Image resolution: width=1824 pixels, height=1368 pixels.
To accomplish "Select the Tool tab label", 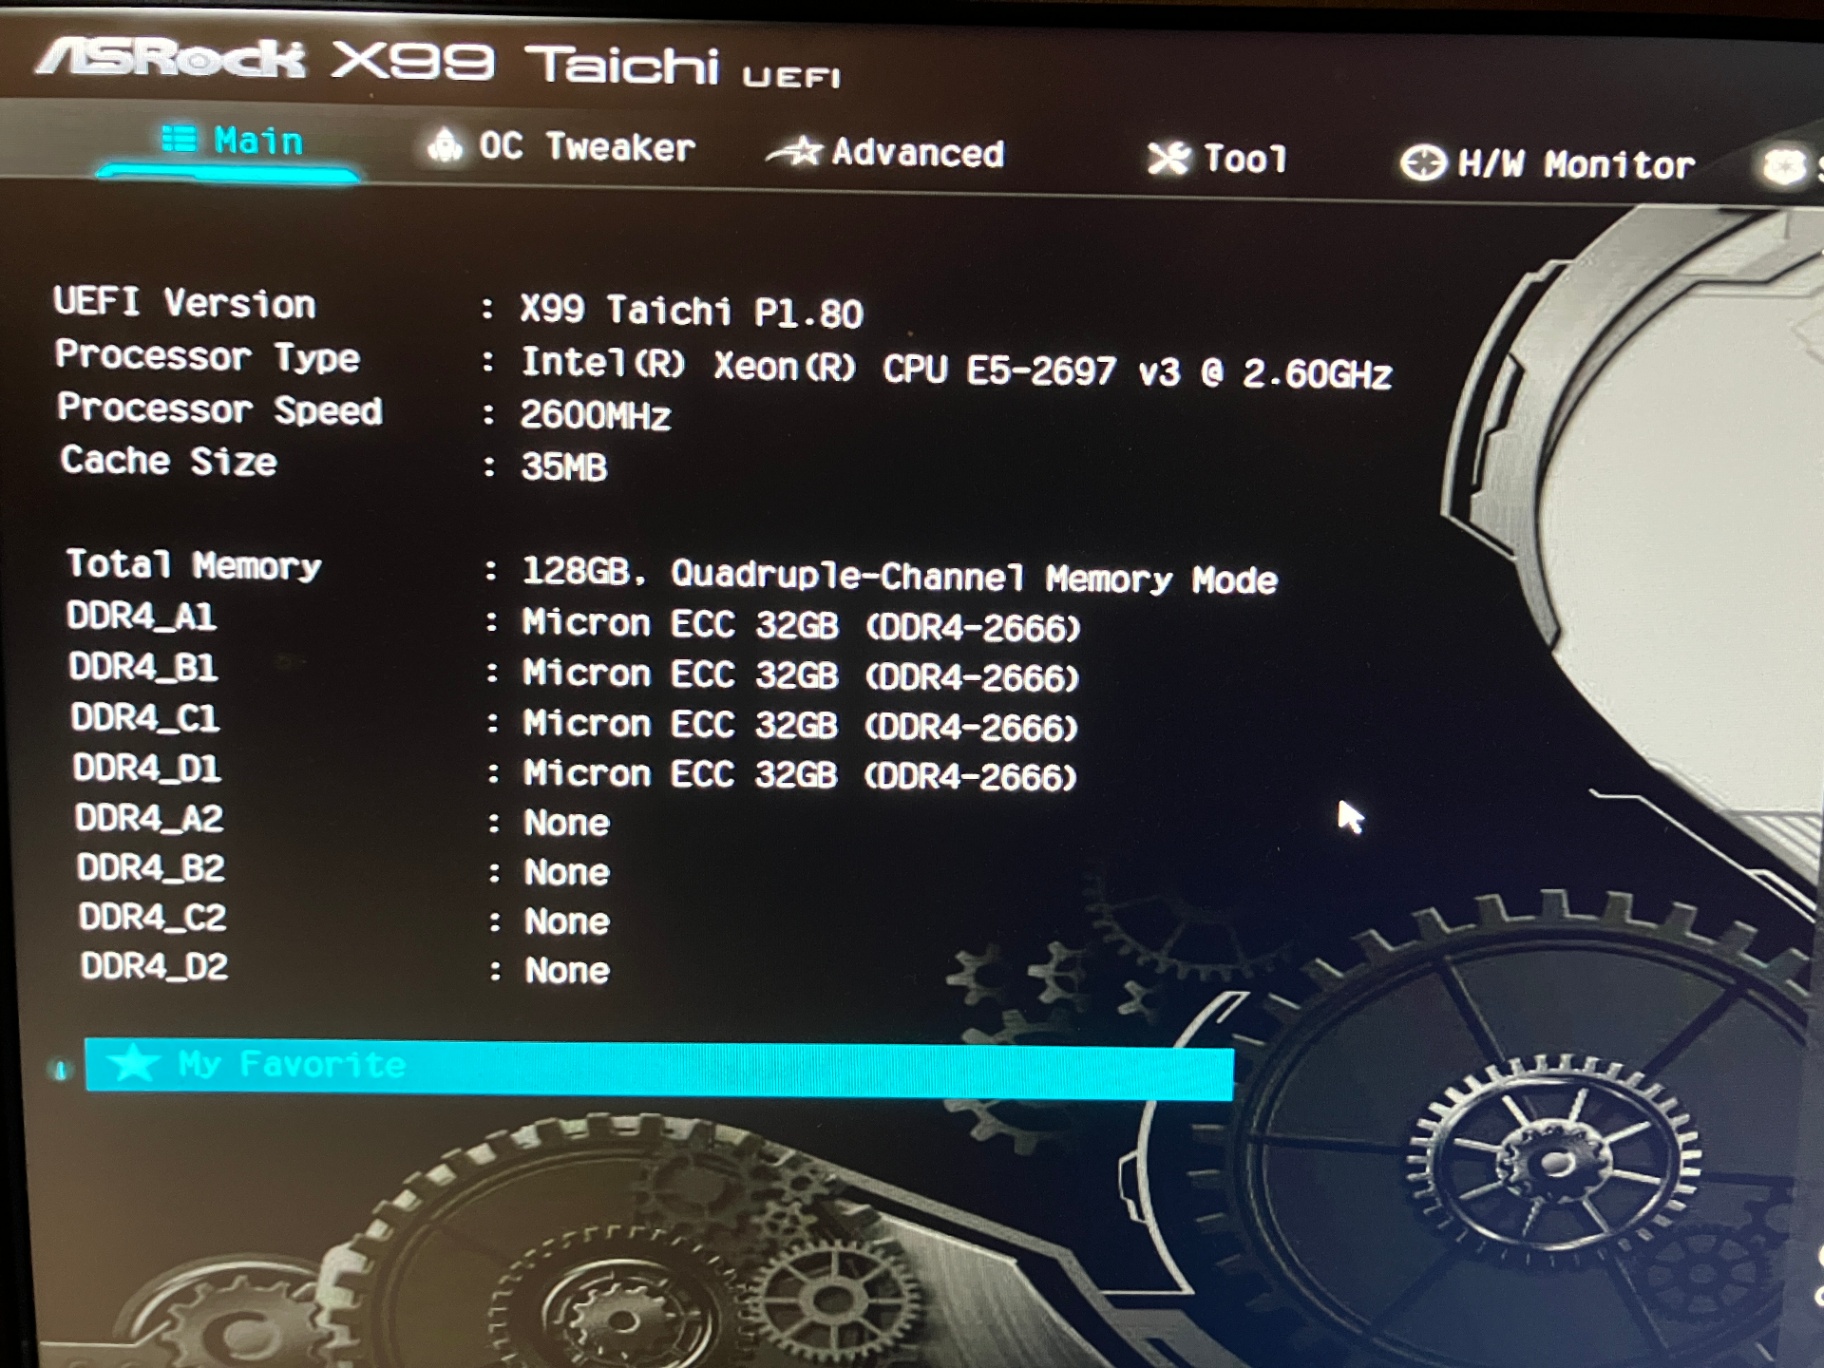I will coord(1244,159).
